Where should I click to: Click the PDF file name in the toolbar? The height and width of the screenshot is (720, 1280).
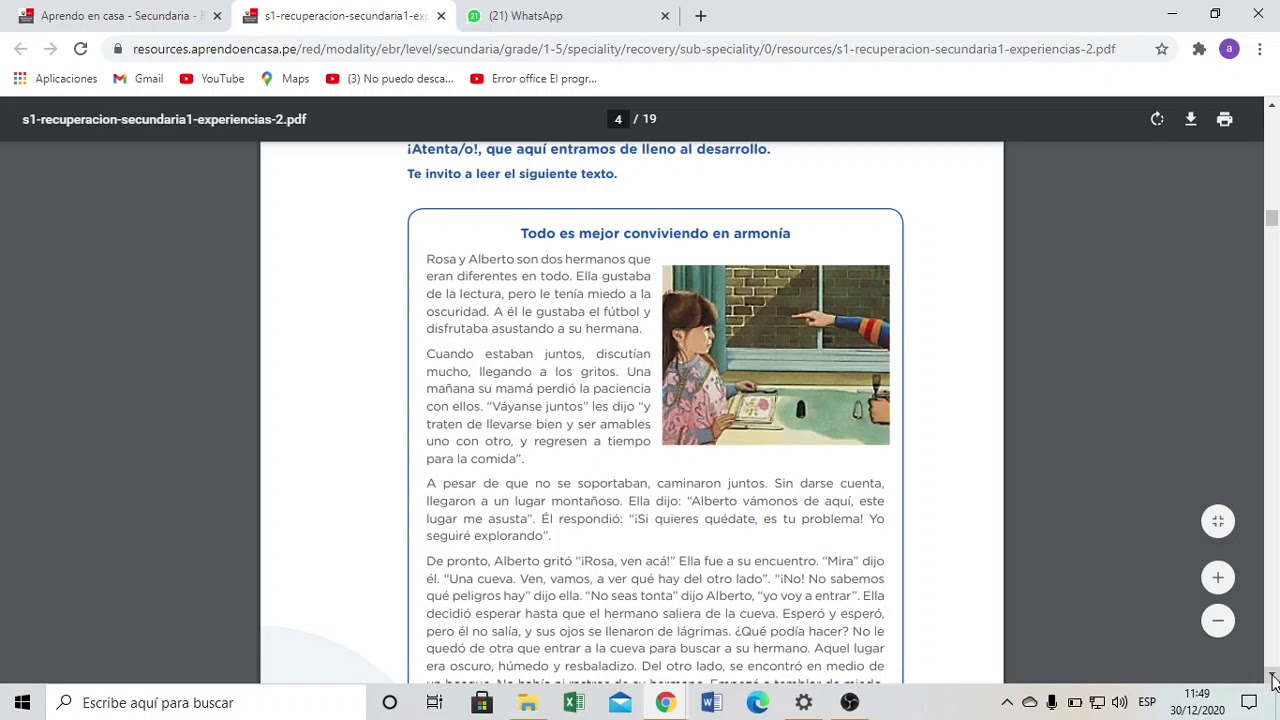164,119
